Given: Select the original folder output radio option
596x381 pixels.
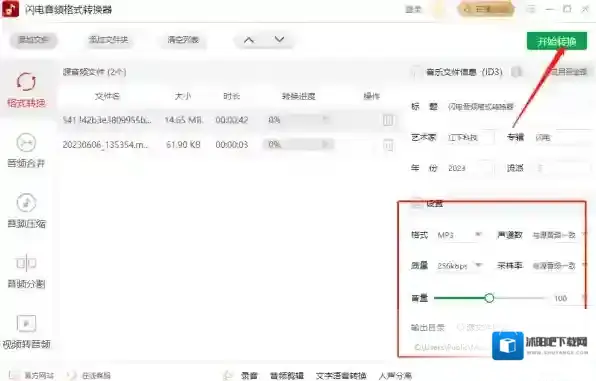Looking at the screenshot, I should [x=461, y=327].
